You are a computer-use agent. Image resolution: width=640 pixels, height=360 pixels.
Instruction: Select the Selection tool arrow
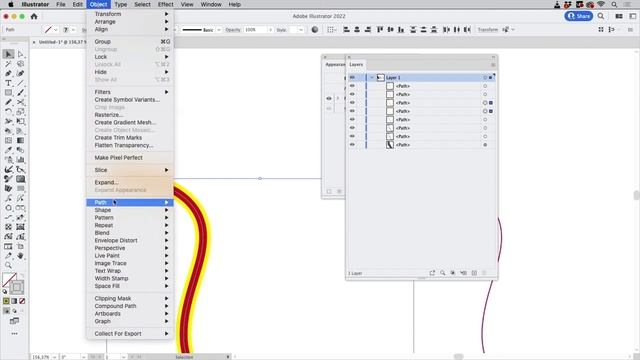(9, 54)
